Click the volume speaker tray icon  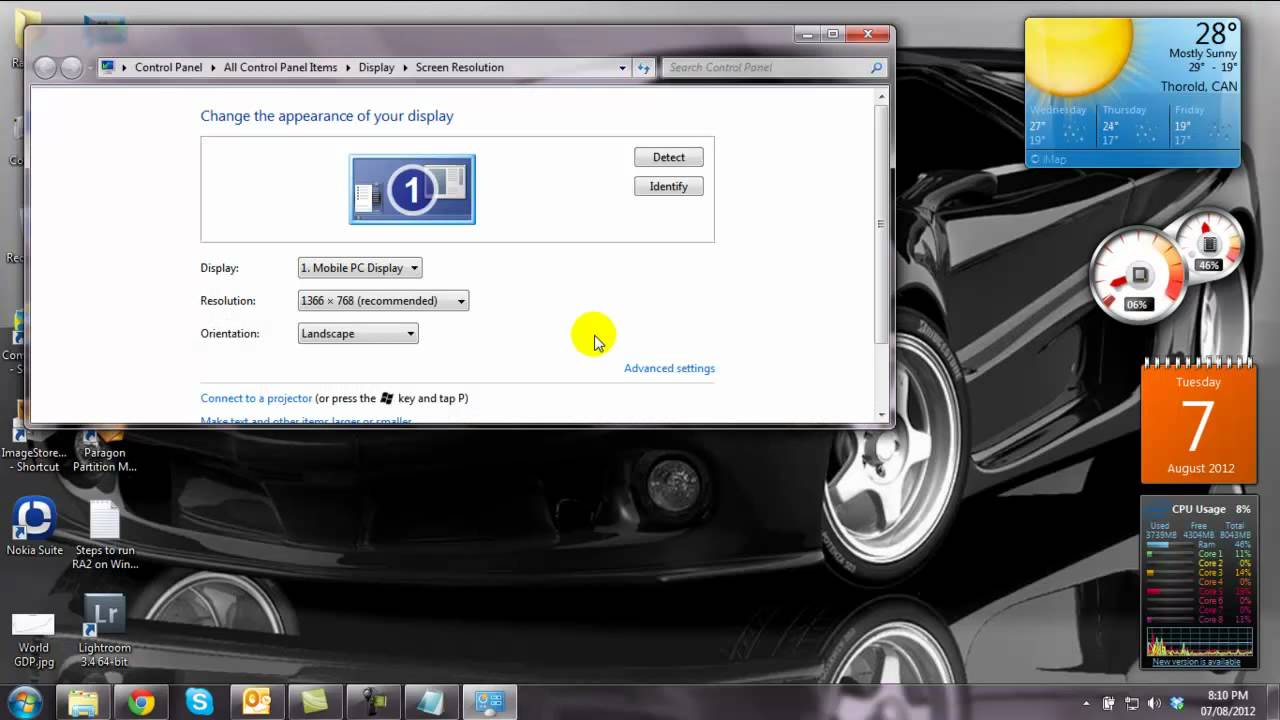1155,703
